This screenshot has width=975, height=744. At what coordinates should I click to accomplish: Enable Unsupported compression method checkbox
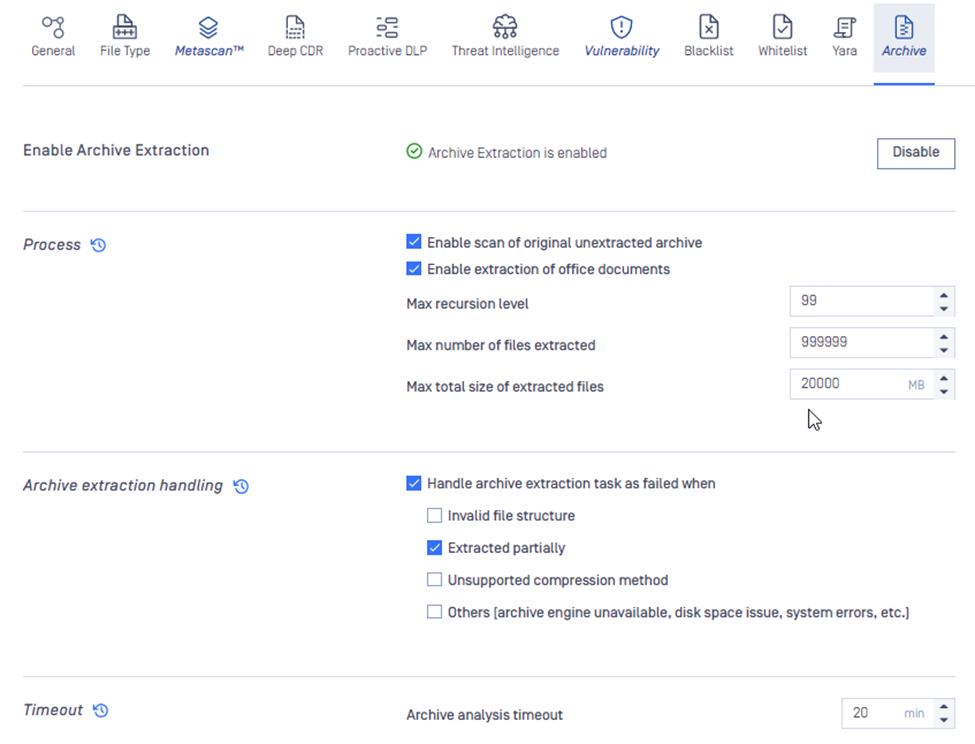click(x=434, y=580)
